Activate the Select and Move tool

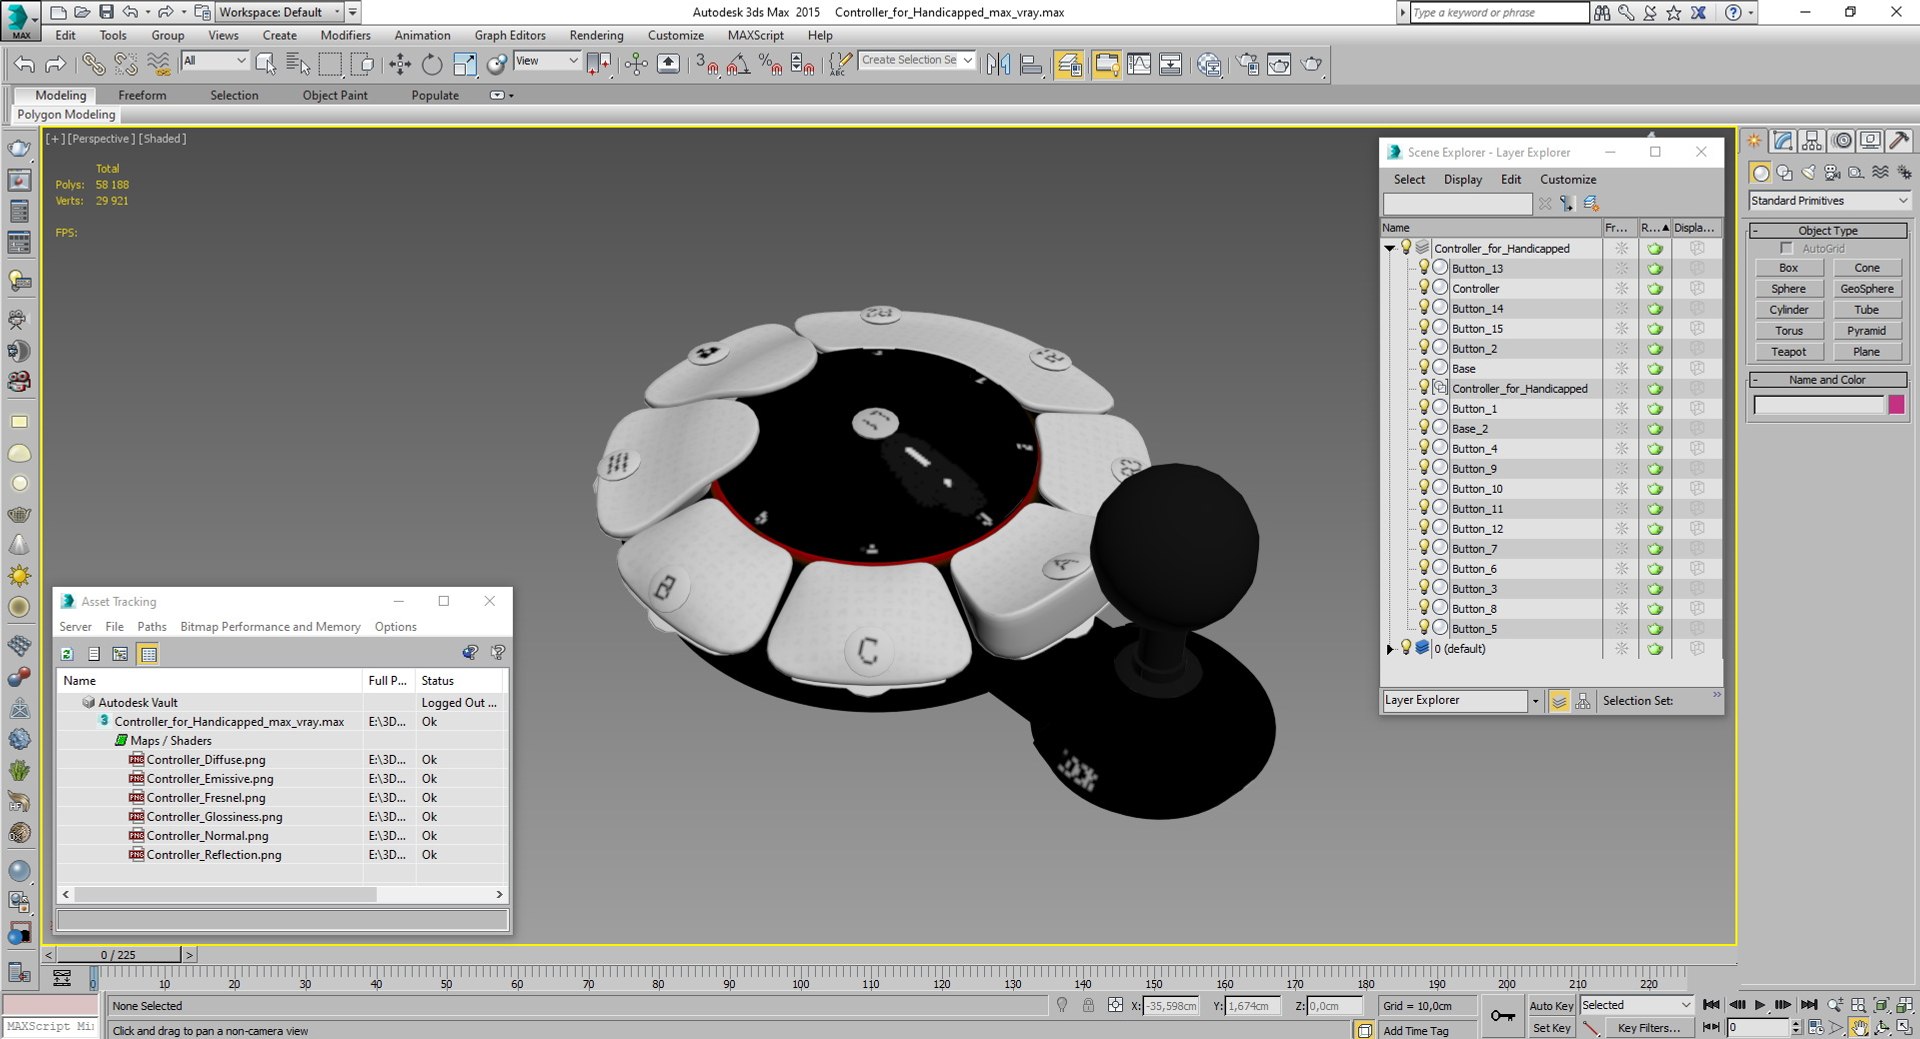[x=400, y=64]
